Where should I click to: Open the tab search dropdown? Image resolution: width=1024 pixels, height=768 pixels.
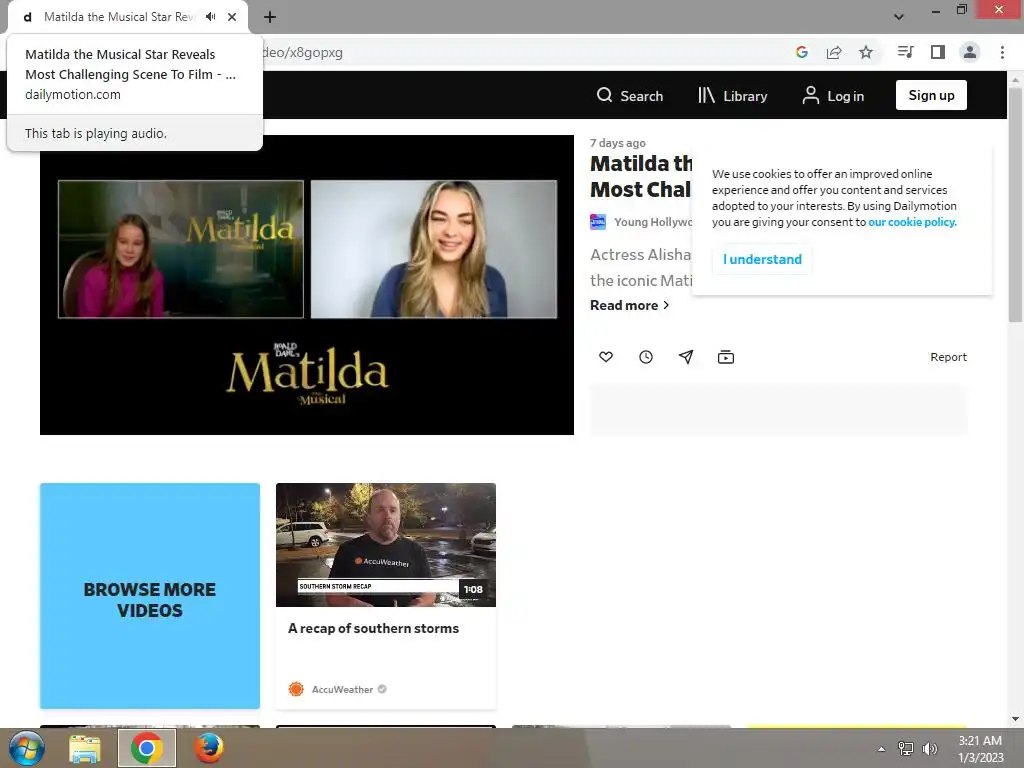(899, 17)
